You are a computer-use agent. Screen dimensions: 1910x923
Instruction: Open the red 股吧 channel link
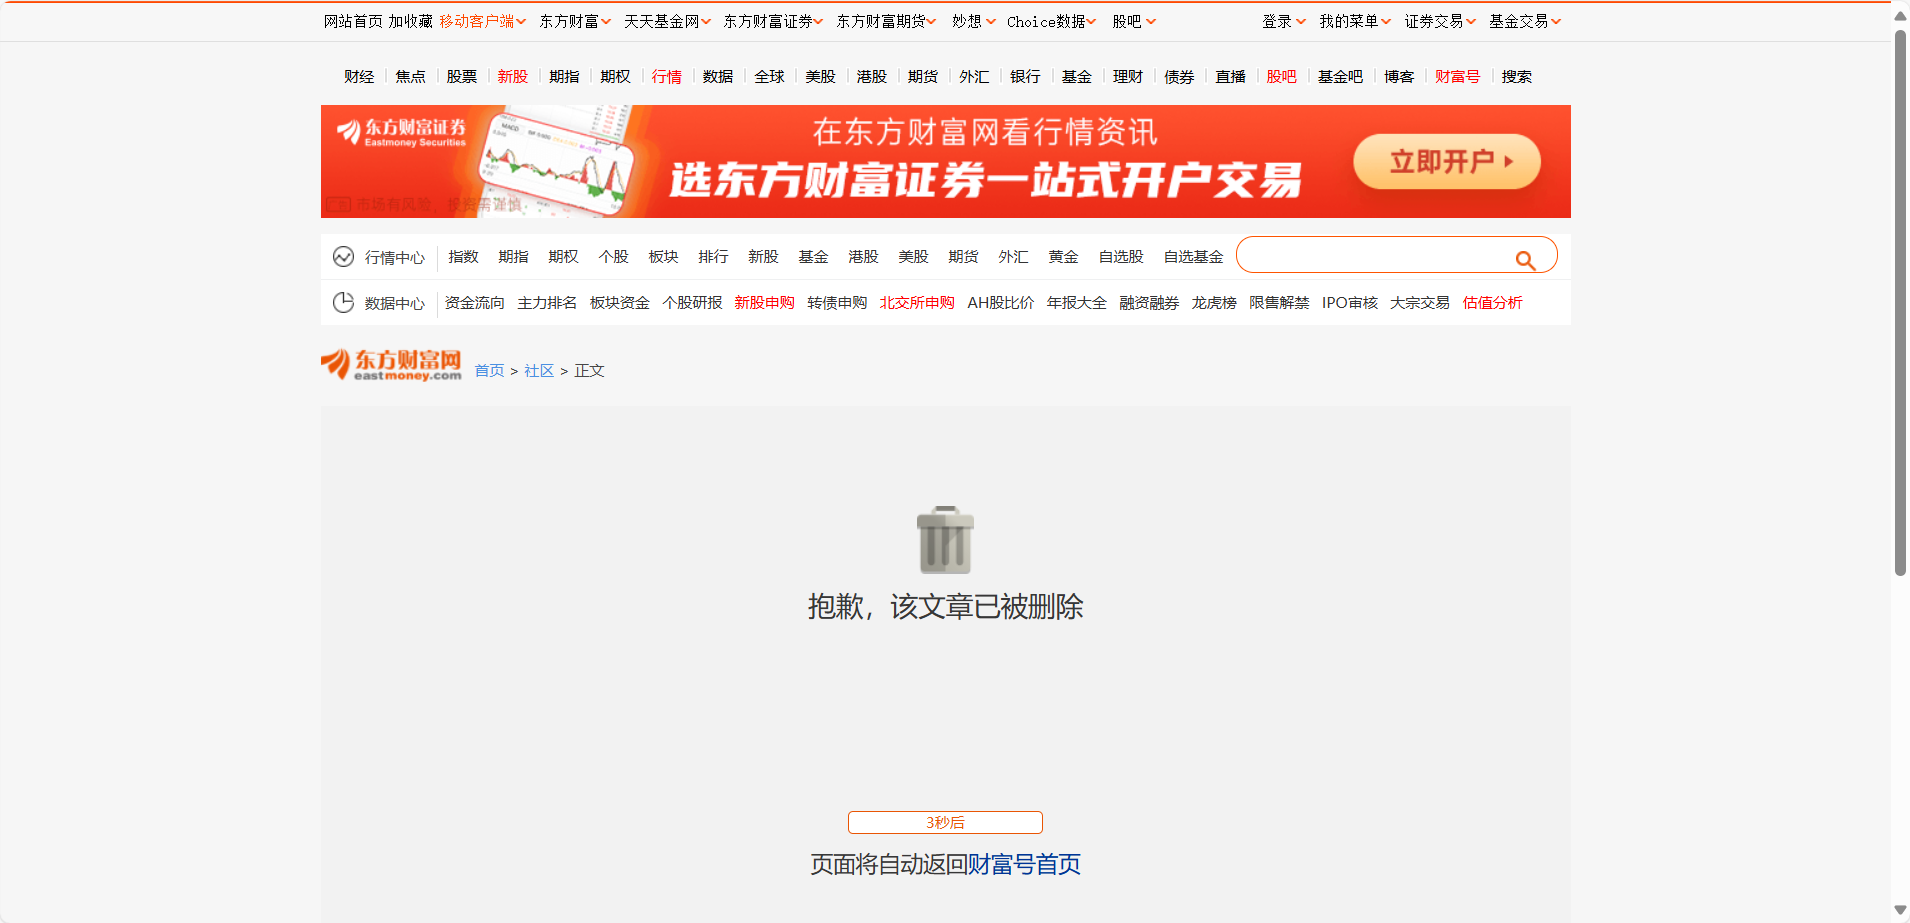coord(1281,77)
